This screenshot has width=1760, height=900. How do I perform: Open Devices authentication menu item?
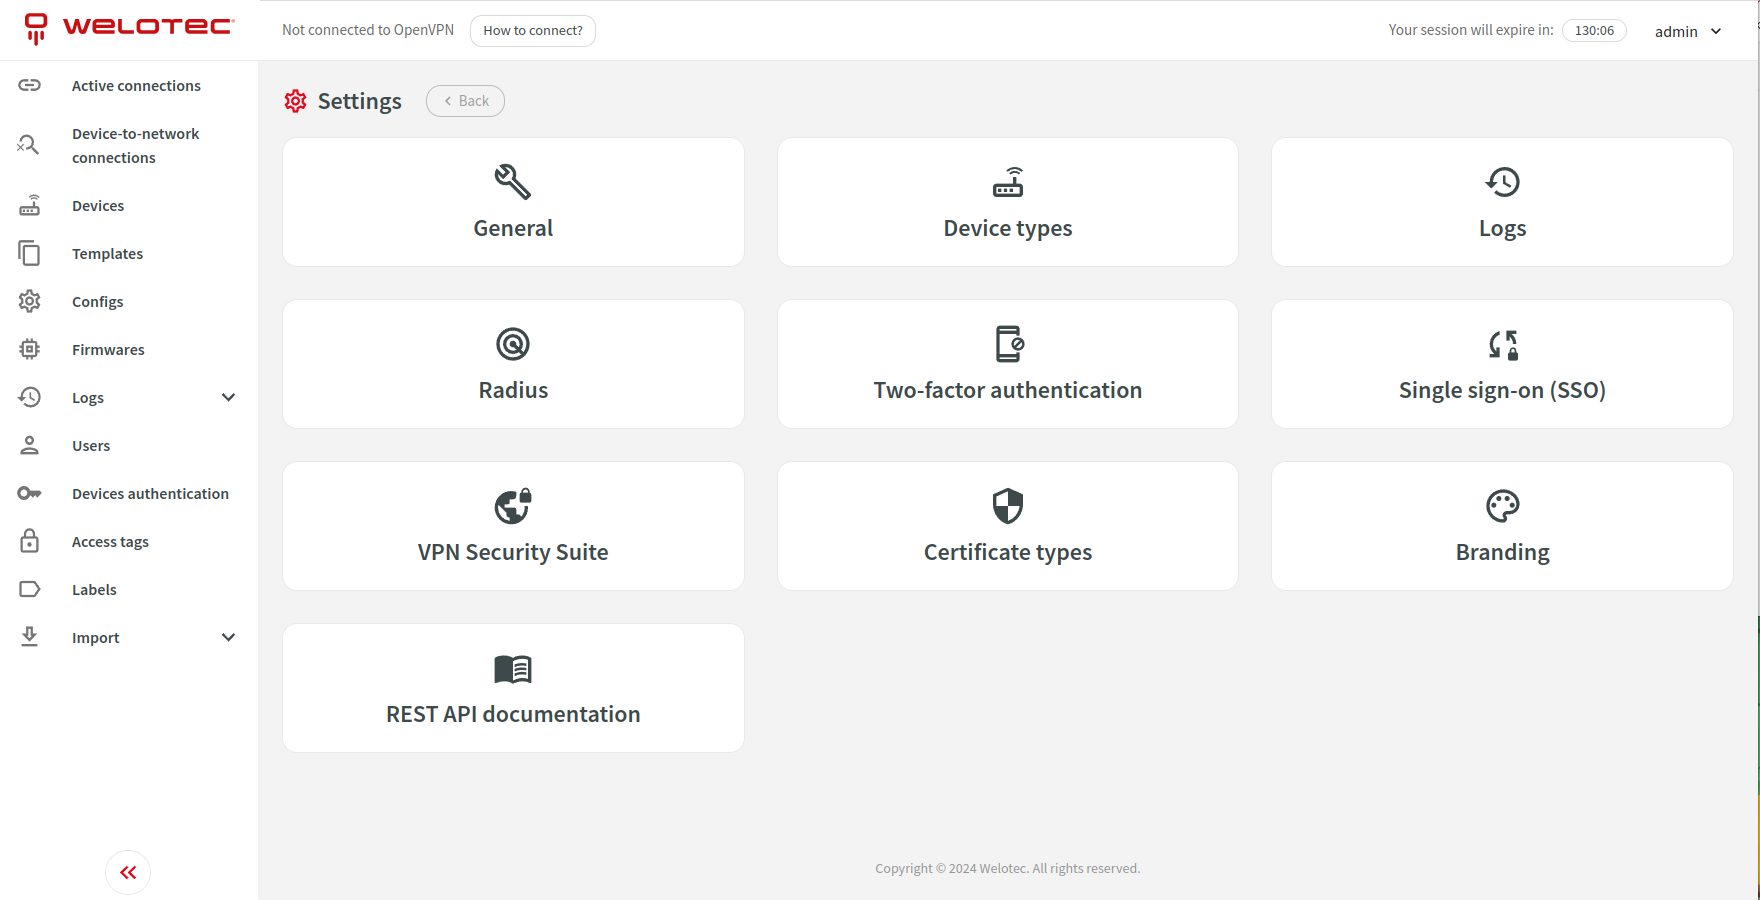point(150,494)
